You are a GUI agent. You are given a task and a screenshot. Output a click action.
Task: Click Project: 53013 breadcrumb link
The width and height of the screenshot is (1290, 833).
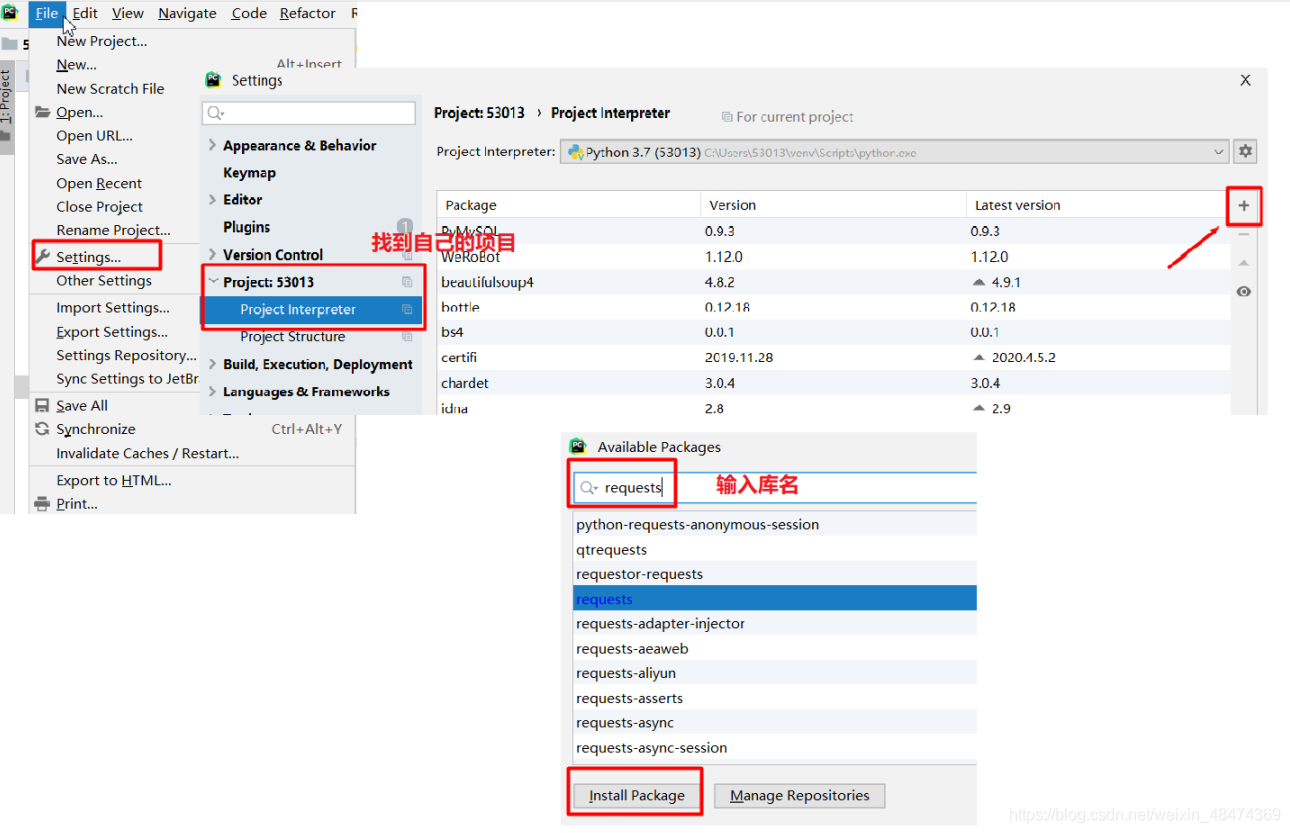tap(479, 113)
